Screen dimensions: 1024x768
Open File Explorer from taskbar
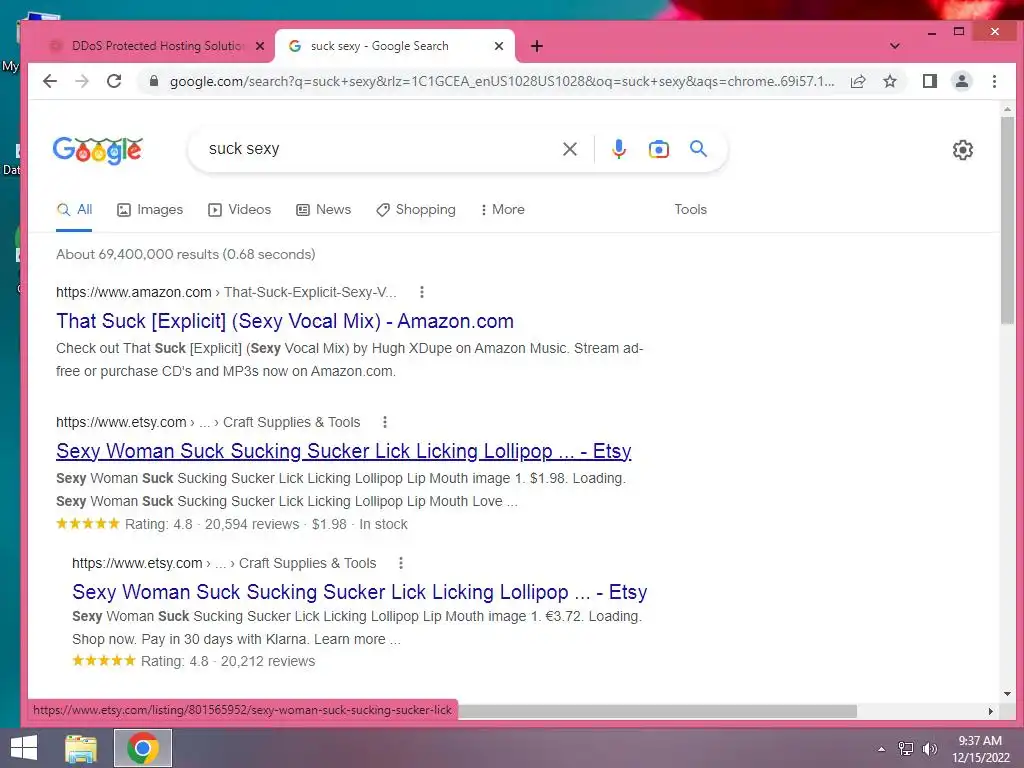pos(81,748)
